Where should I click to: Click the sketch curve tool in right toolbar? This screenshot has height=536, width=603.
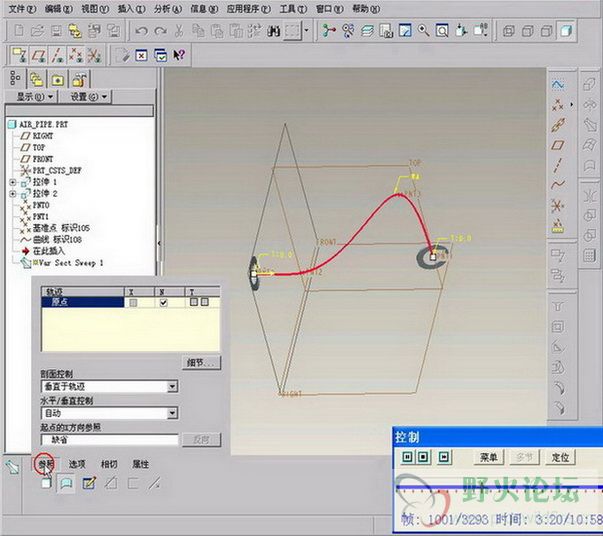(558, 84)
